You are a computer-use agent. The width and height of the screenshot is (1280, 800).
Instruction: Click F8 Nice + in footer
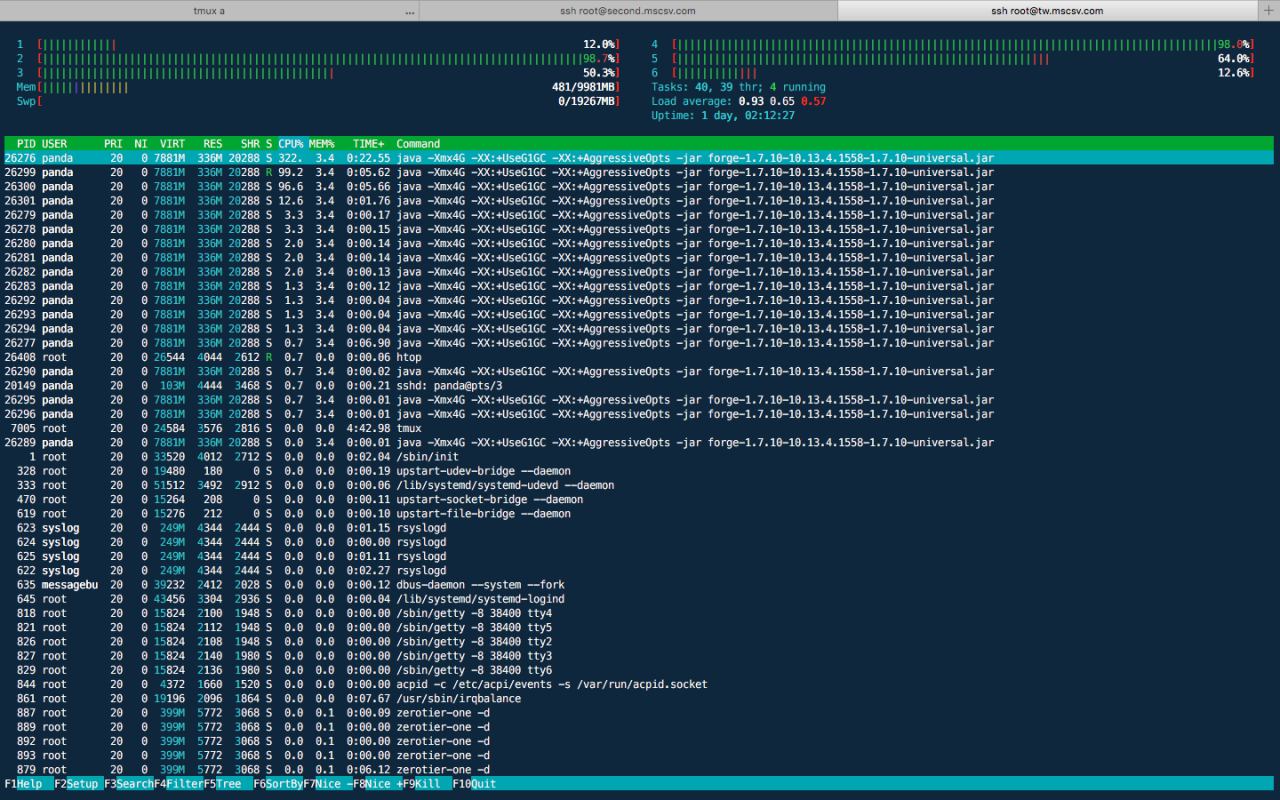(377, 784)
